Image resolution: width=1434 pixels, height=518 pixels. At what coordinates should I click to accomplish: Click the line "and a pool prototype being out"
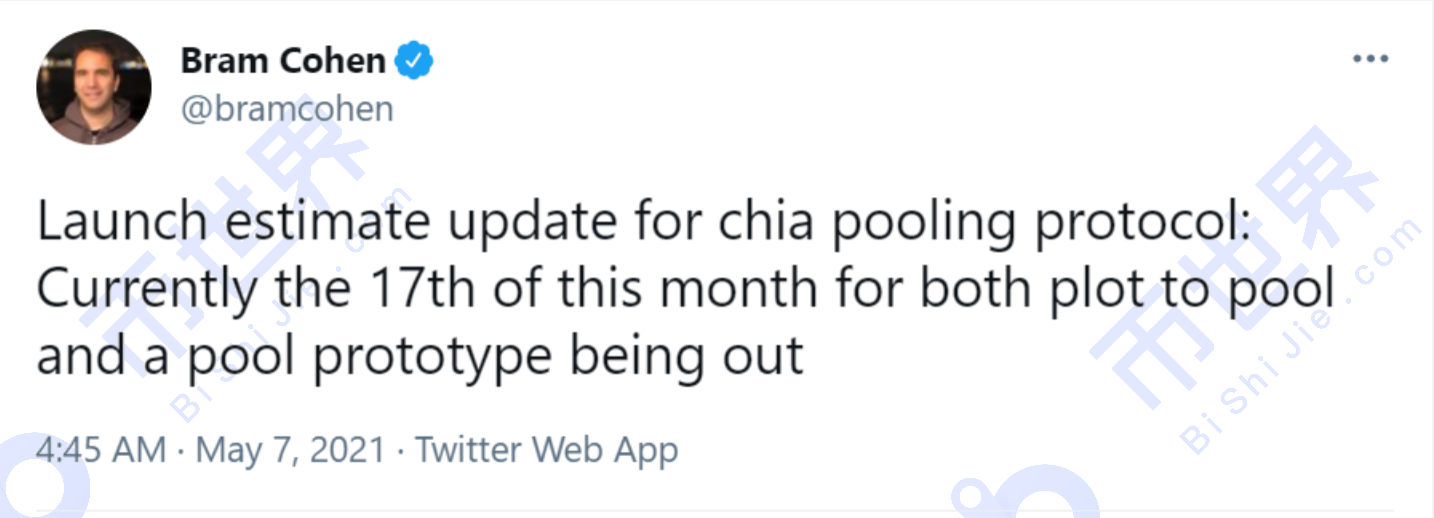click(x=420, y=355)
